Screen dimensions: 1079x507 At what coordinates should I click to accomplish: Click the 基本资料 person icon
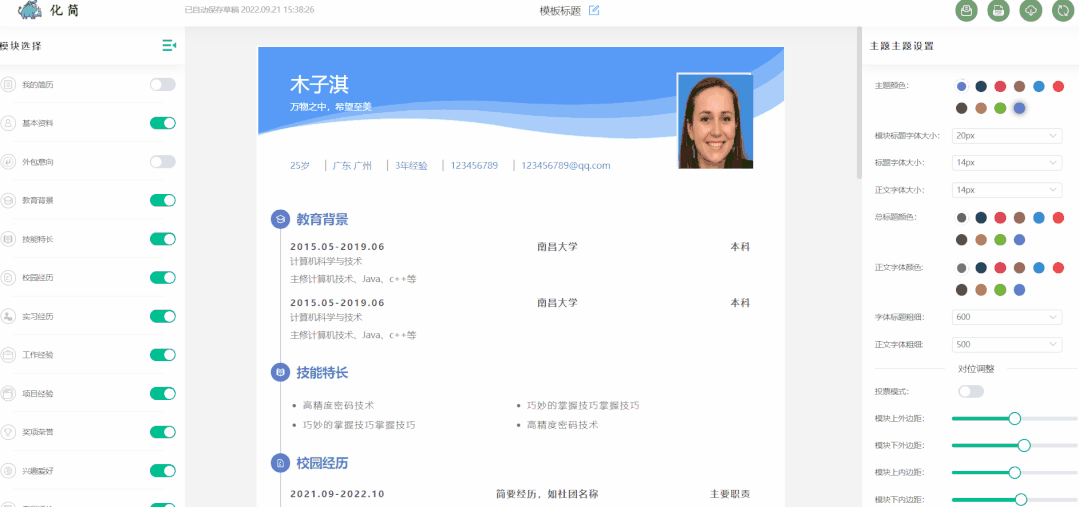click(8, 123)
